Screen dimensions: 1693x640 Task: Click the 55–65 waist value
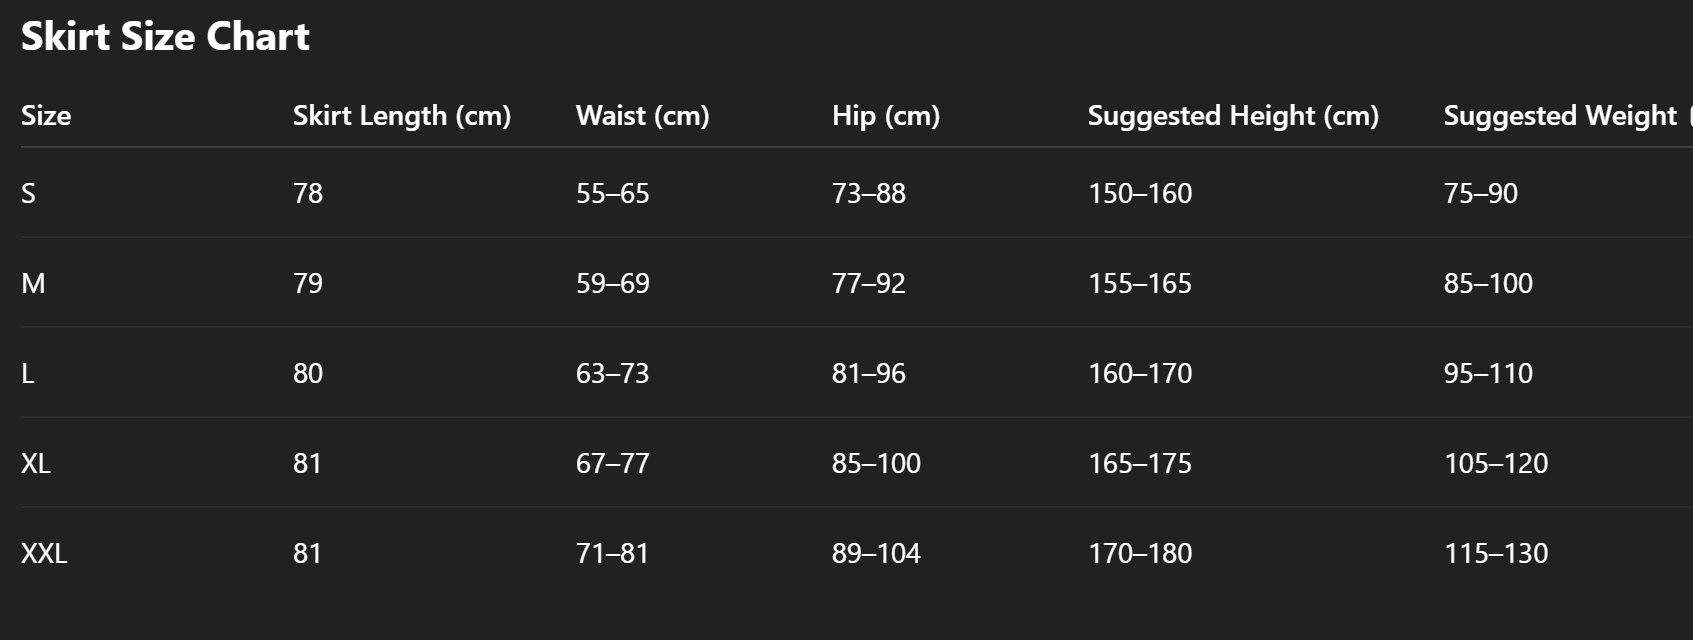coord(613,193)
